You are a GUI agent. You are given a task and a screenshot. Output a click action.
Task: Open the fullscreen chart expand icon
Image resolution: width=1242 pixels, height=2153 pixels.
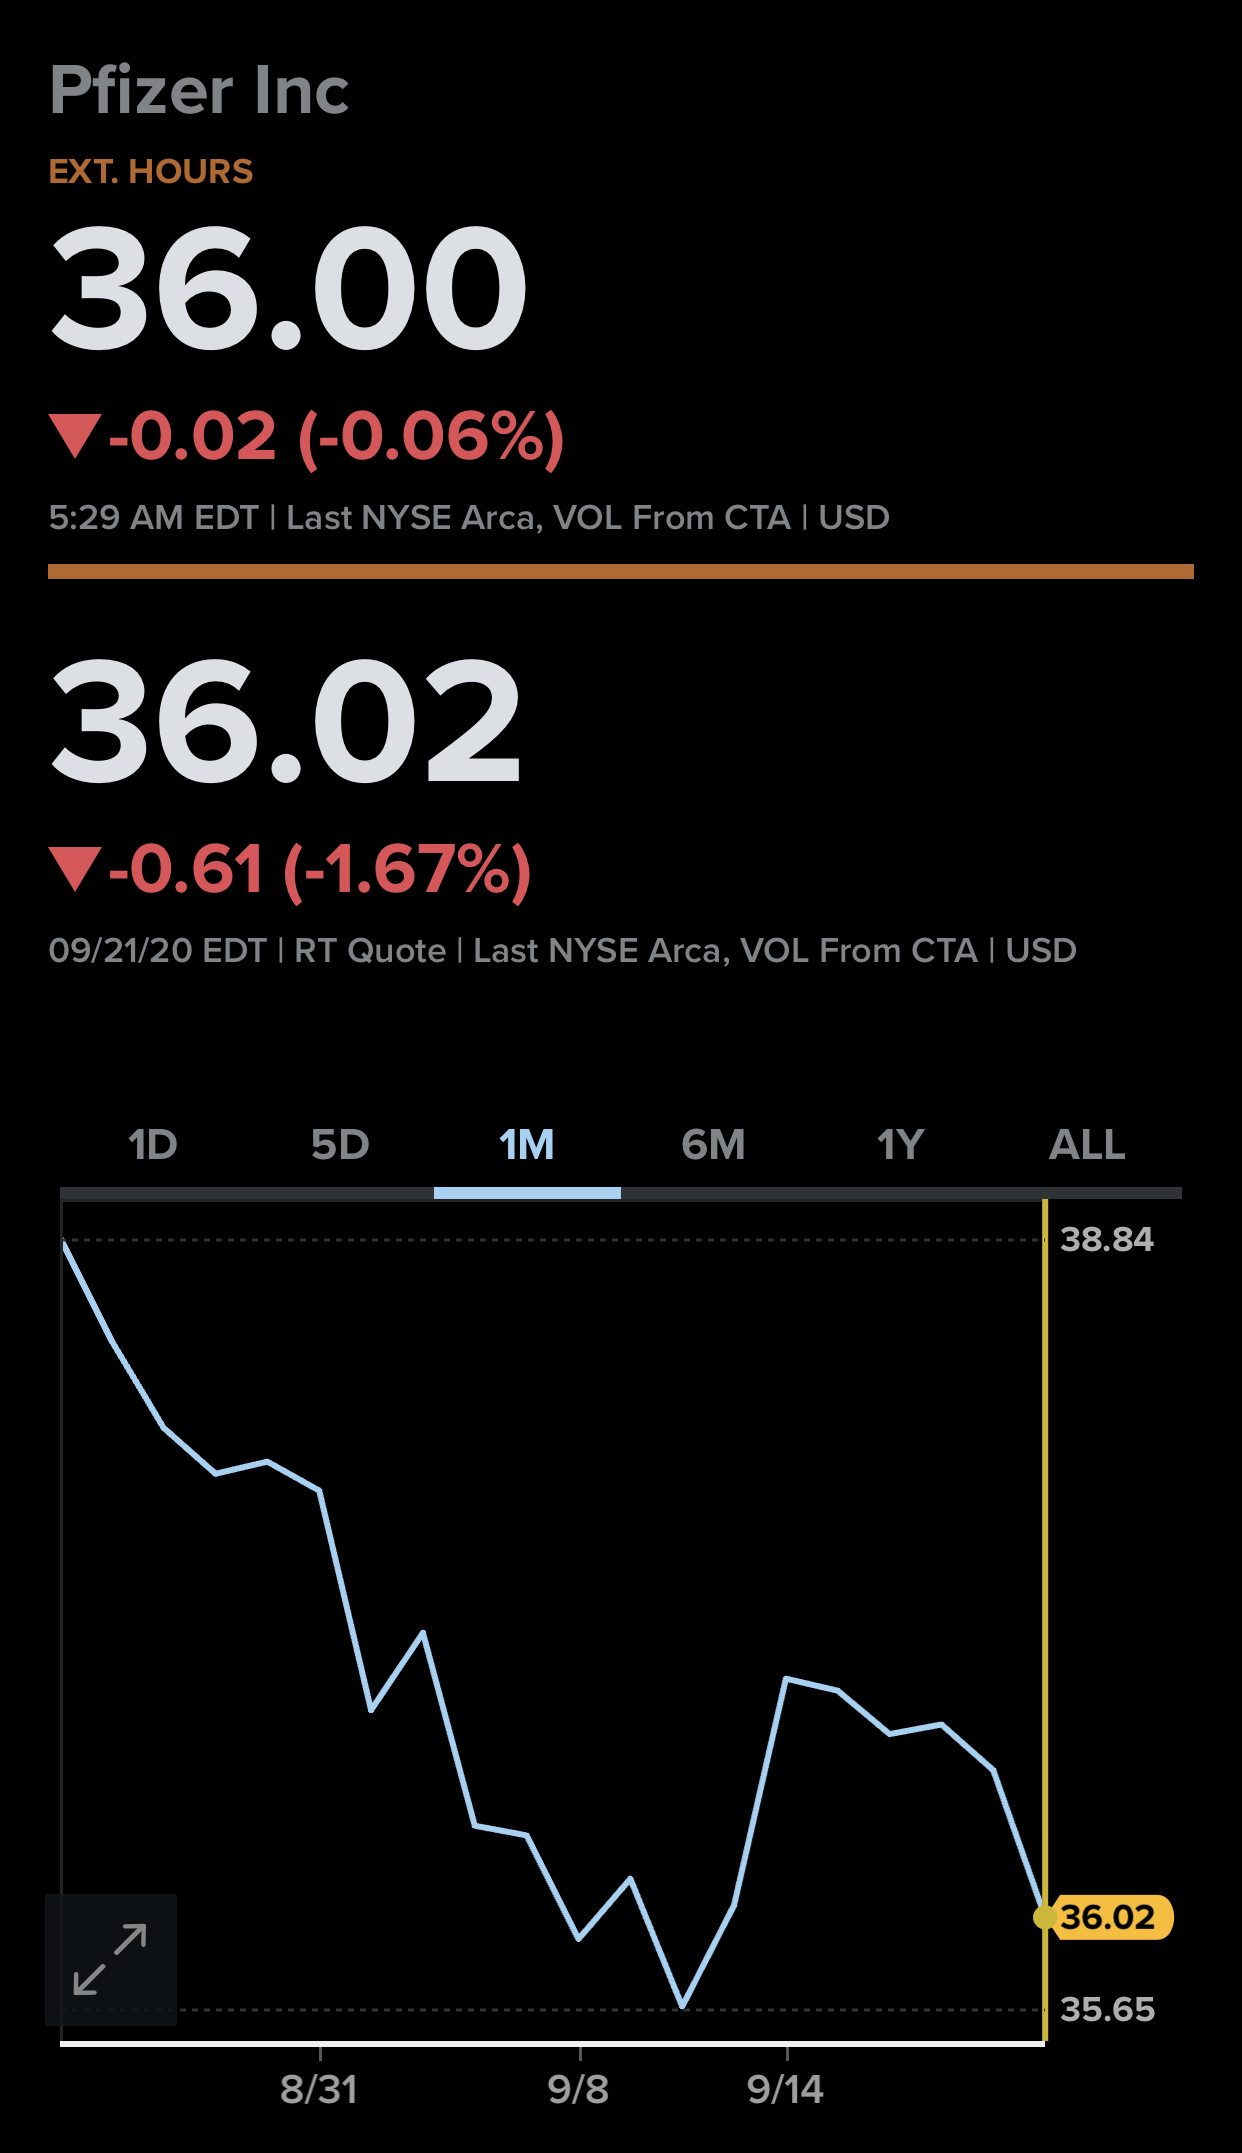pyautogui.click(x=111, y=1959)
